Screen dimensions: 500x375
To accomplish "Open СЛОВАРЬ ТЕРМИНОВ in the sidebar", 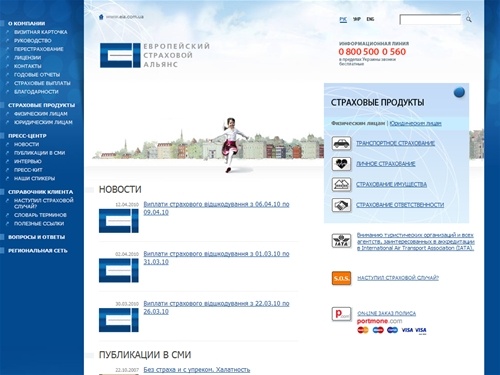I will (x=40, y=215).
